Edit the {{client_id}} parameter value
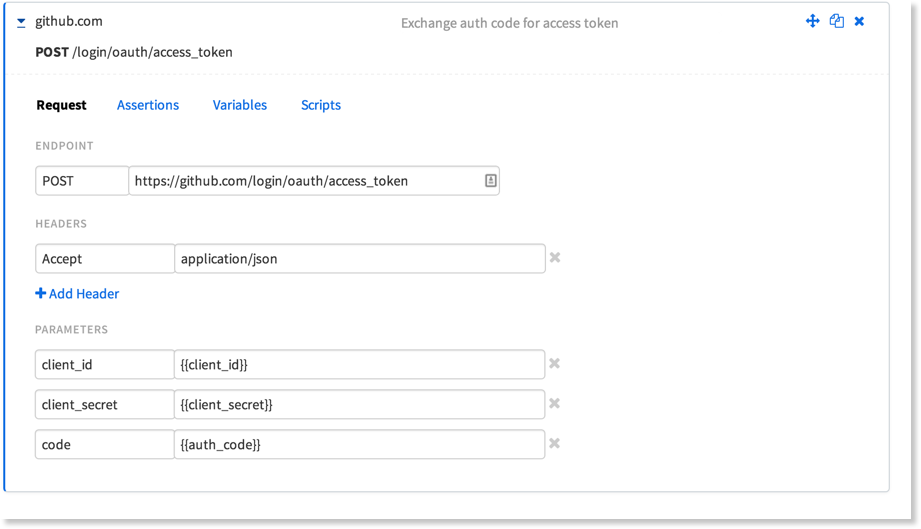 click(359, 365)
